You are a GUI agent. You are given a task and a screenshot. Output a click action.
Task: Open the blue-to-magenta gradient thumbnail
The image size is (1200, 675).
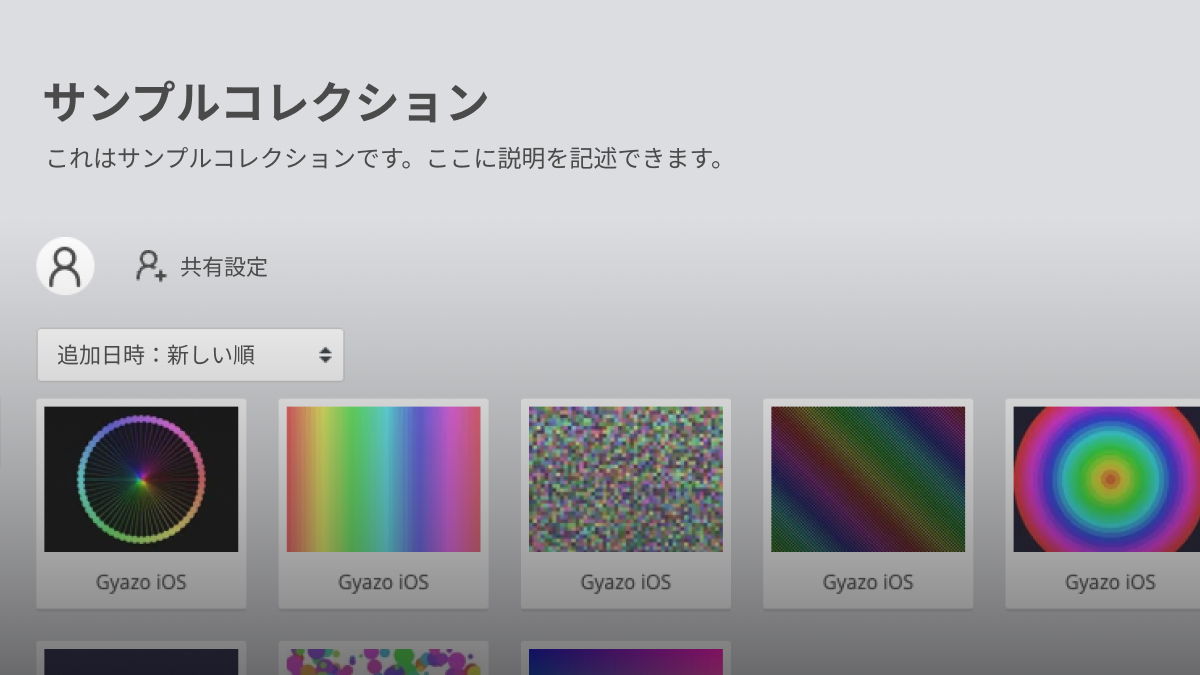pyautogui.click(x=626, y=662)
